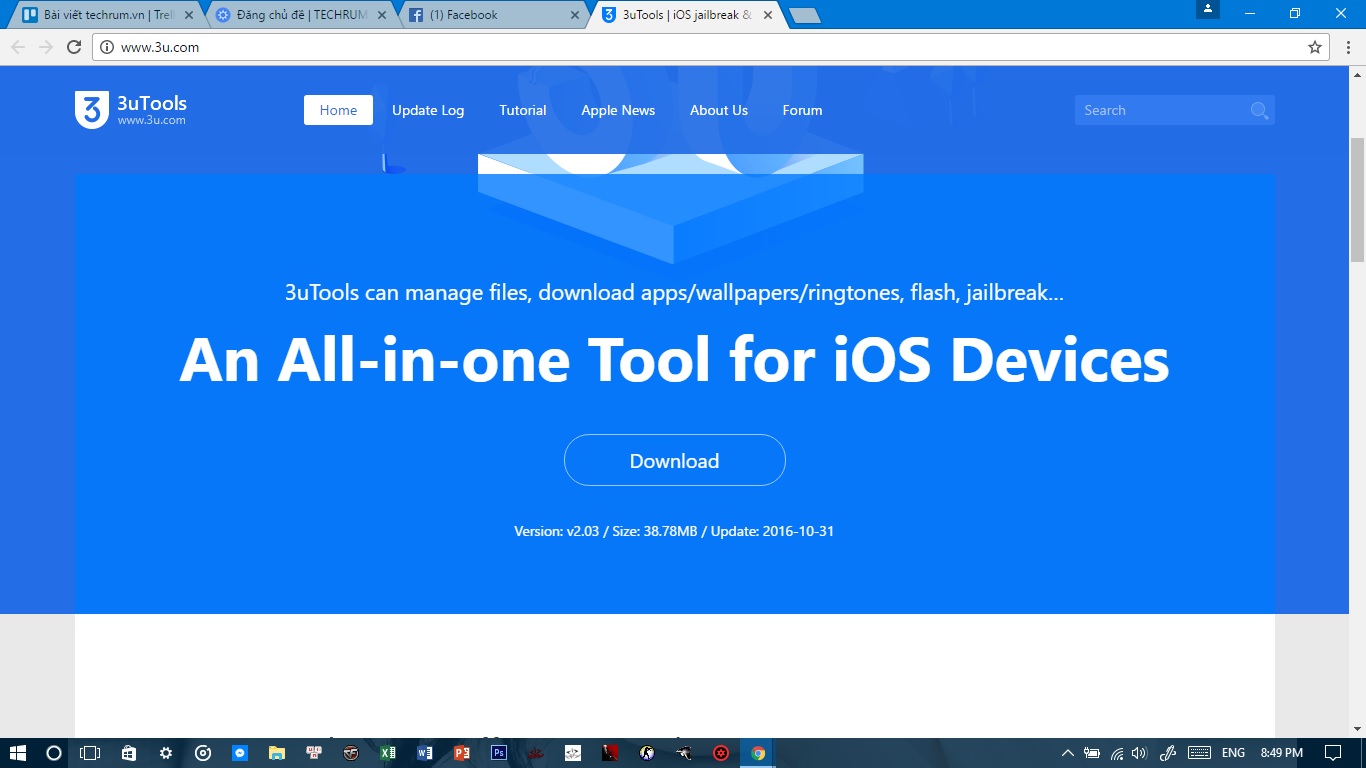Click the browser forward arrow

[x=46, y=47]
